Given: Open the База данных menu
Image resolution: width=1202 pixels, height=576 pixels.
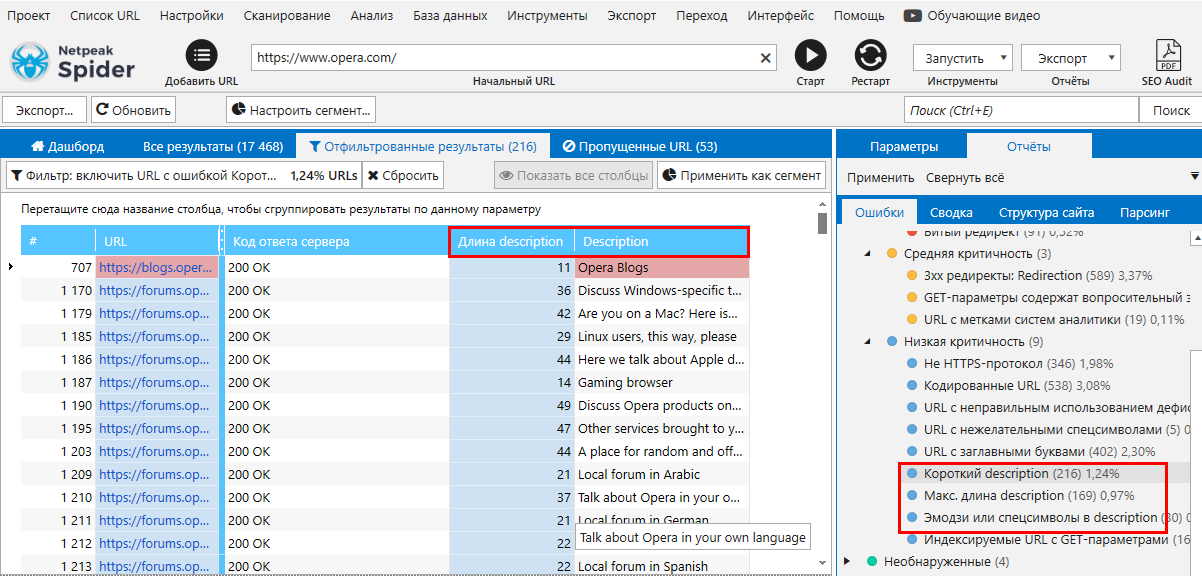Looking at the screenshot, I should pos(450,16).
